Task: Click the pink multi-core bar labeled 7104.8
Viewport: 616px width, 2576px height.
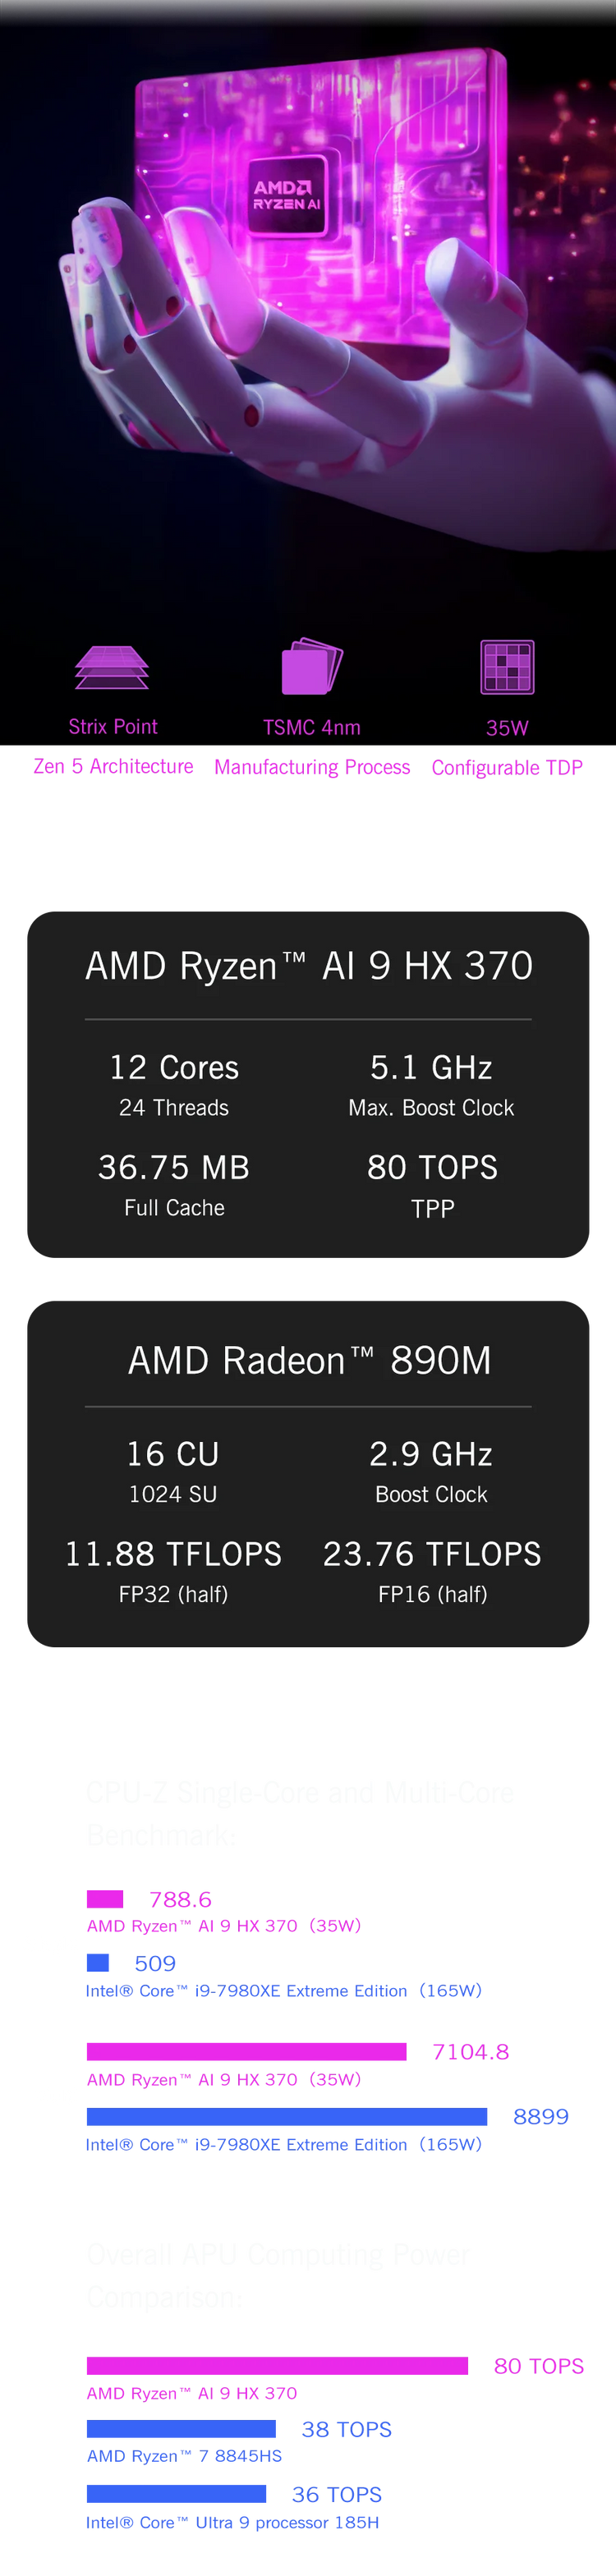Action: click(x=246, y=2051)
